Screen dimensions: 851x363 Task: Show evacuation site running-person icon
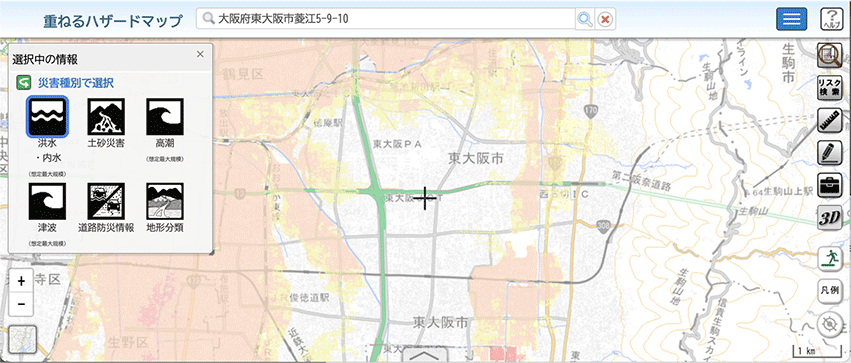830,258
